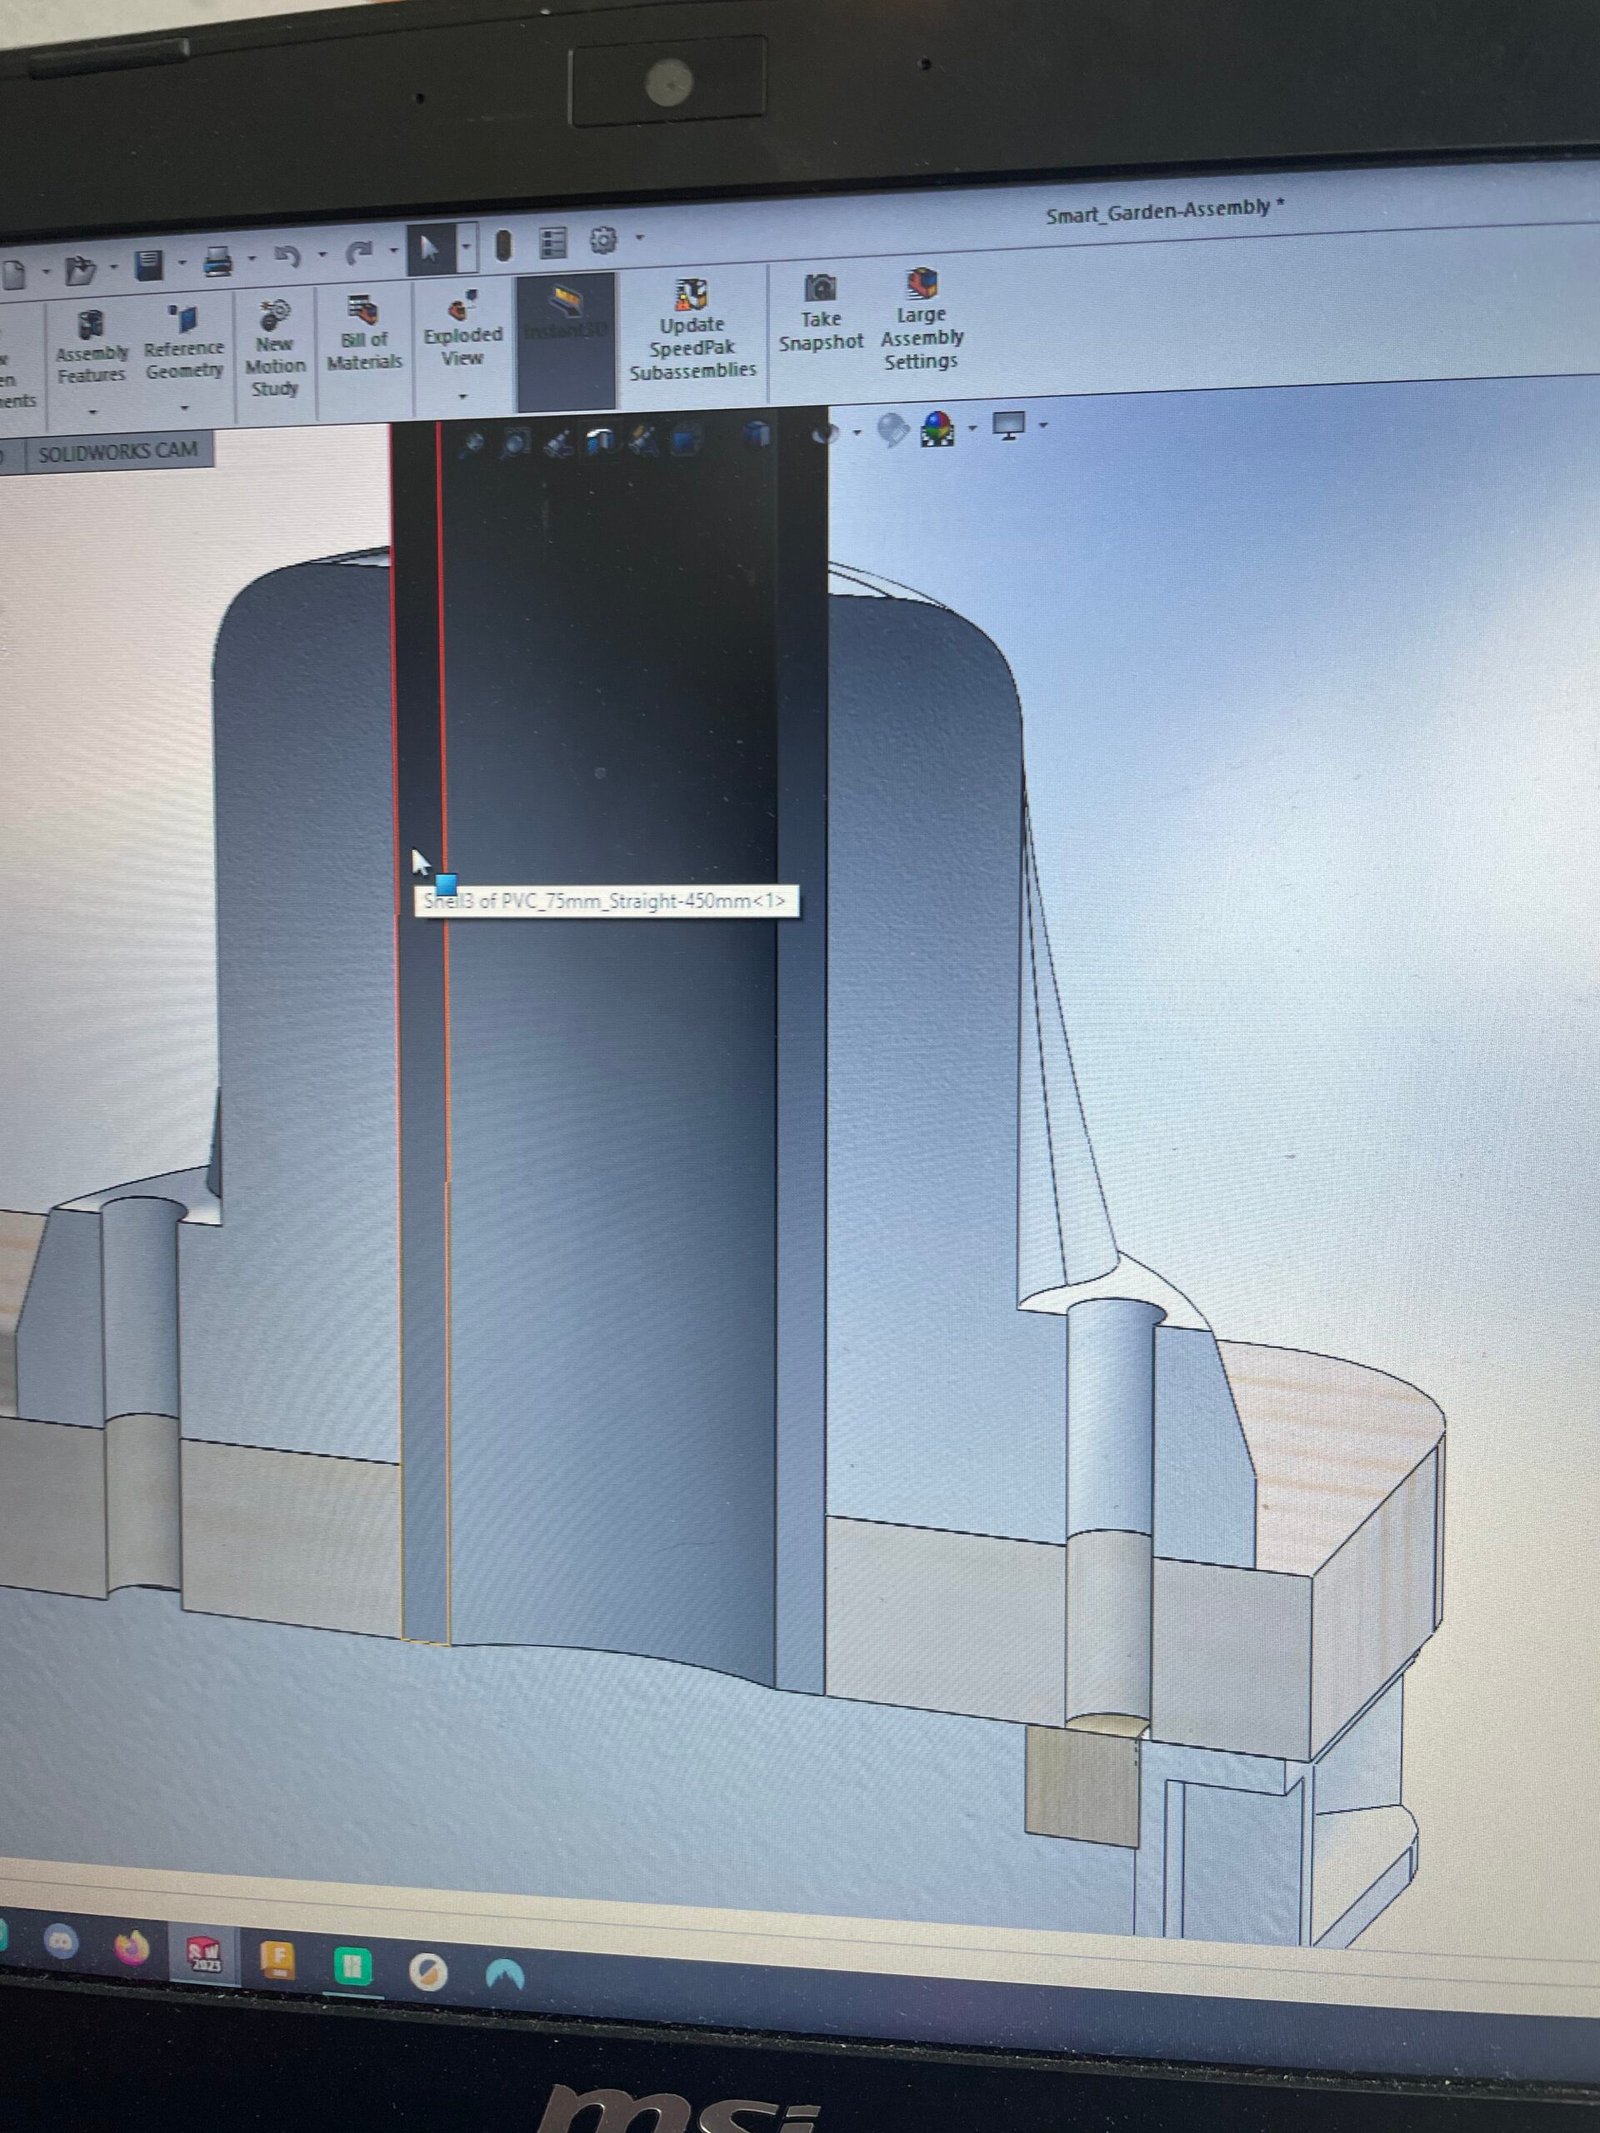Click the Print icon in quick toolbar
The height and width of the screenshot is (2133, 1600).
[218, 262]
